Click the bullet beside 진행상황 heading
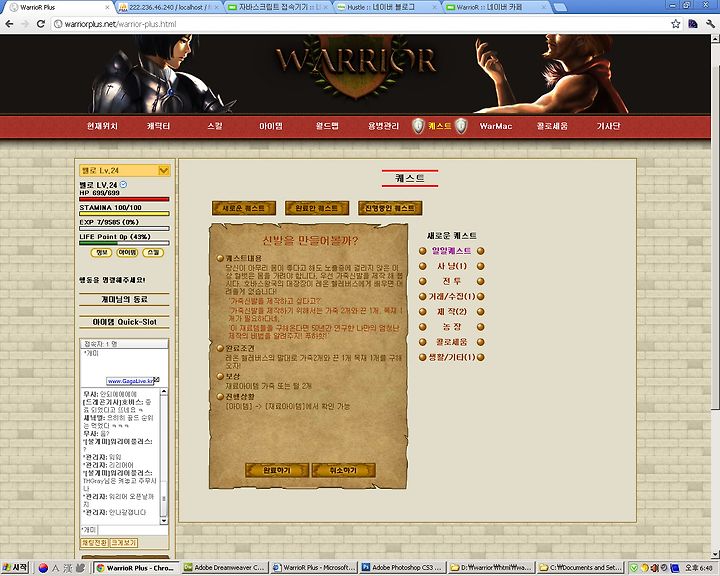720x576 pixels. click(220, 396)
